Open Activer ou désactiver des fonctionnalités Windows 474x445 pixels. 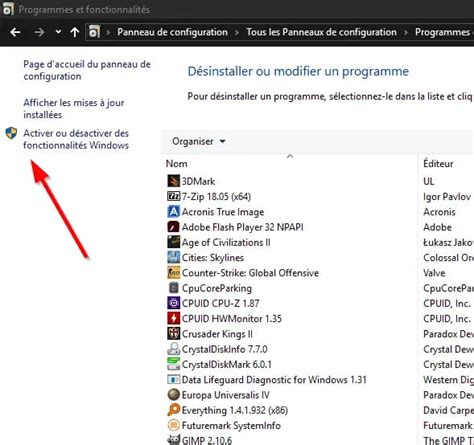[76, 139]
